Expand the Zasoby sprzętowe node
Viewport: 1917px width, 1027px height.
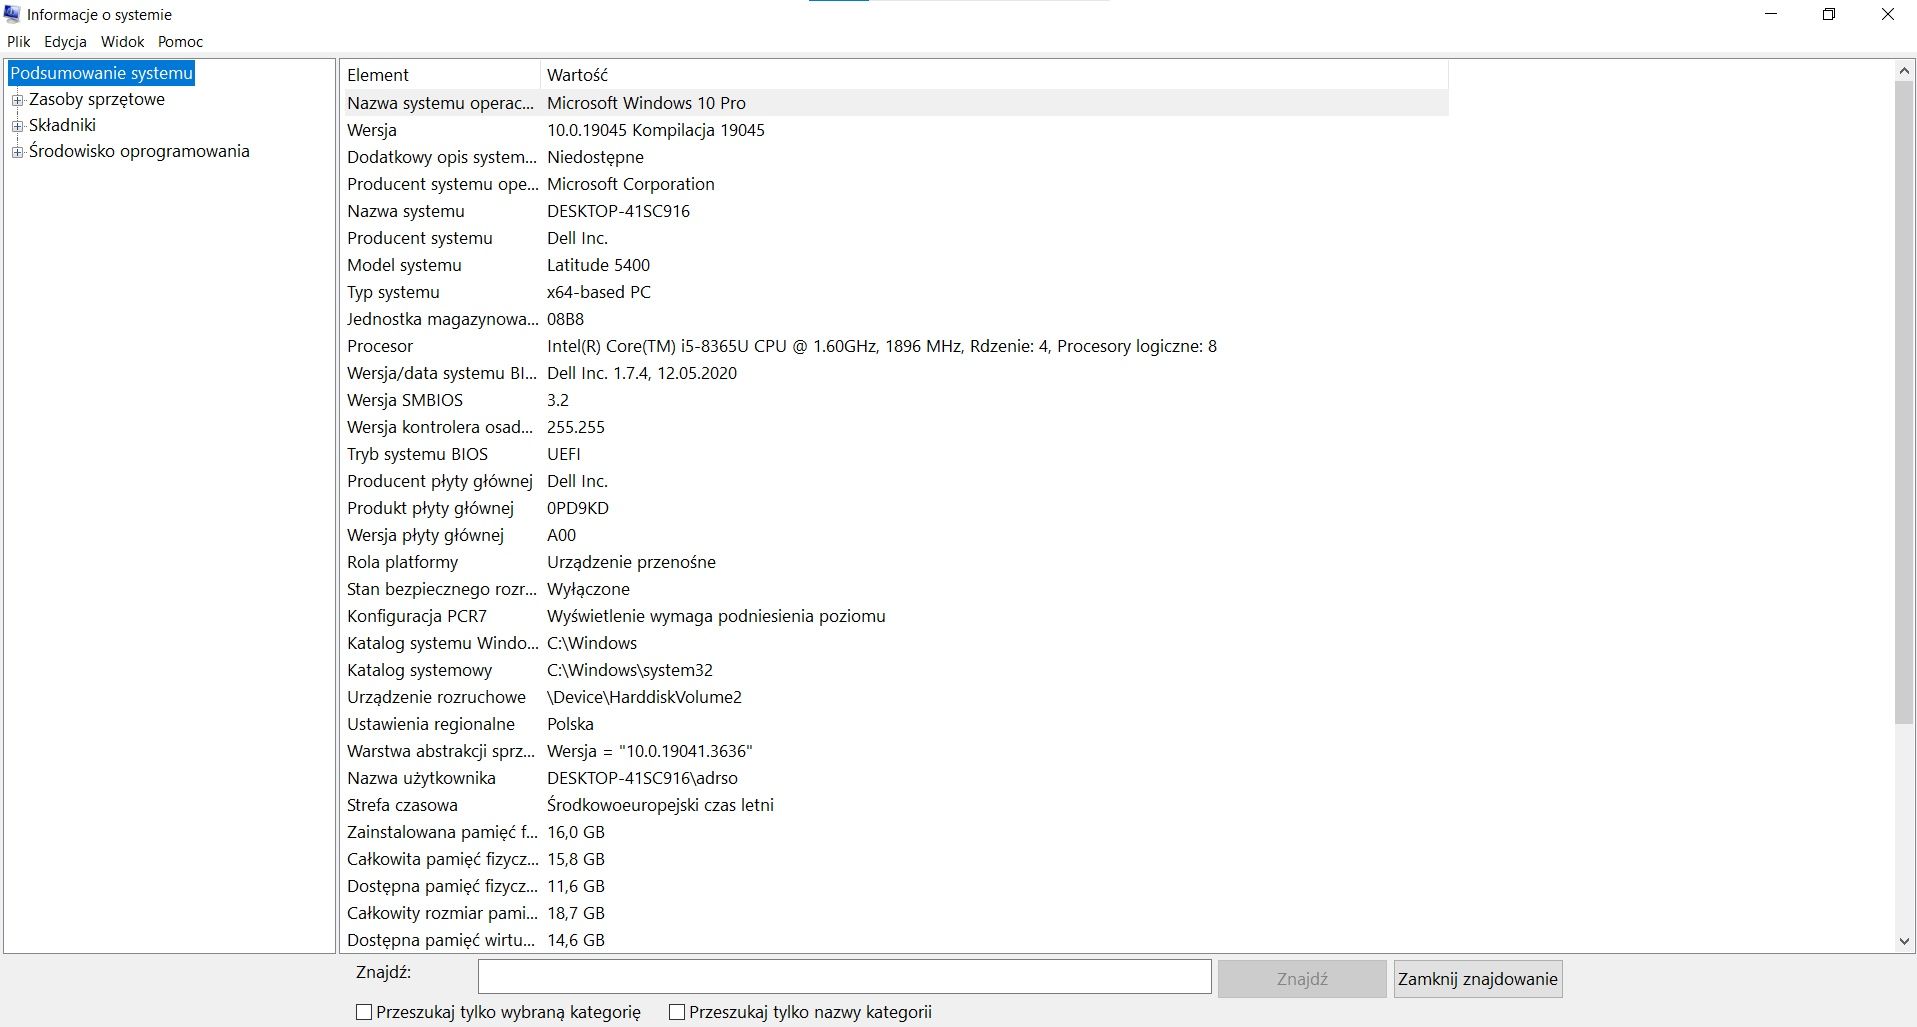pos(17,100)
